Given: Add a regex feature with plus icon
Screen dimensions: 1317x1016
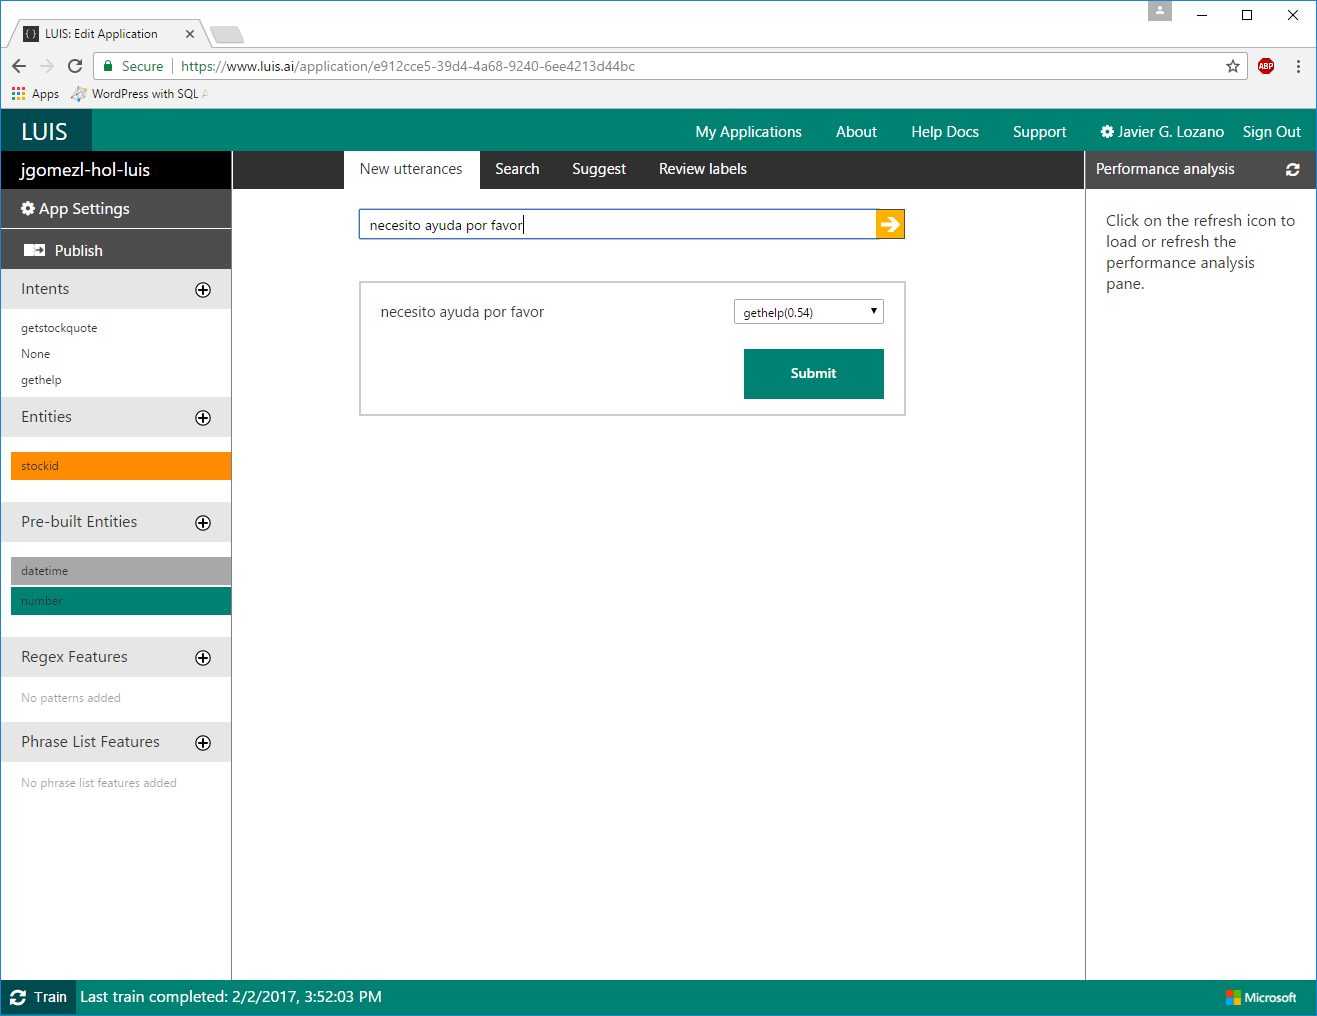Looking at the screenshot, I should (203, 658).
